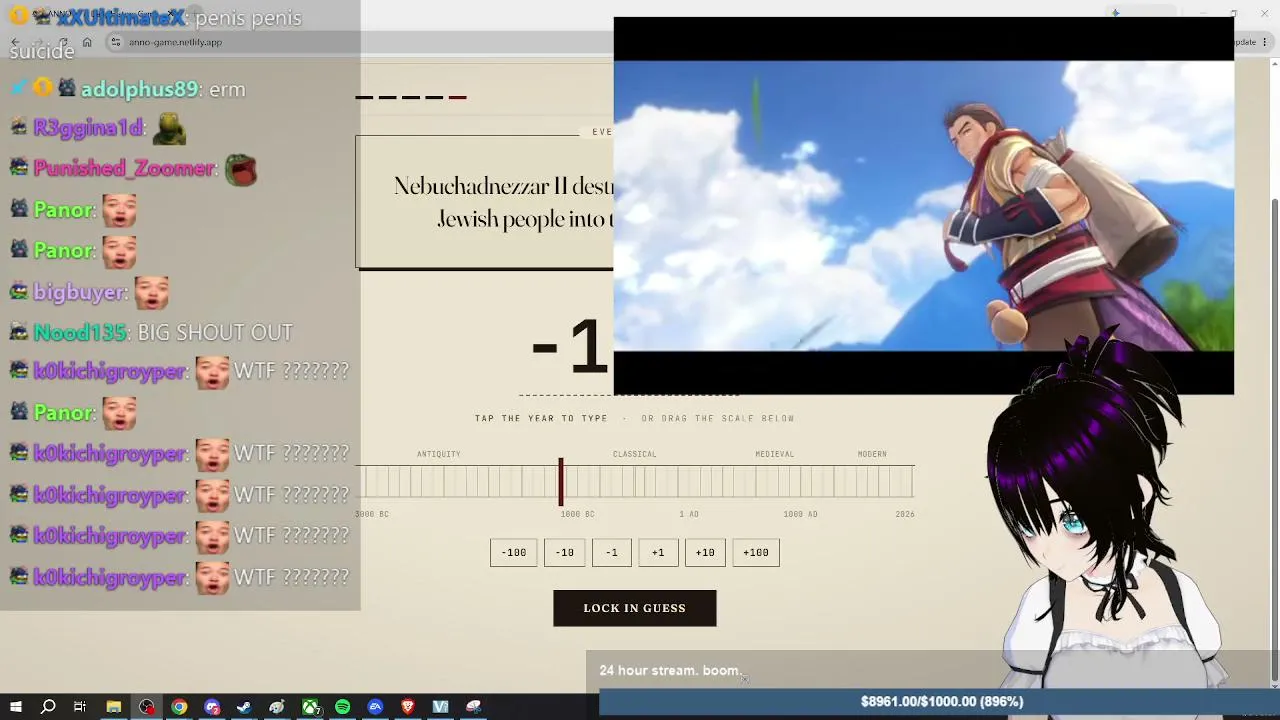Click the Nebuchadnezzar II event card text

tap(503, 203)
